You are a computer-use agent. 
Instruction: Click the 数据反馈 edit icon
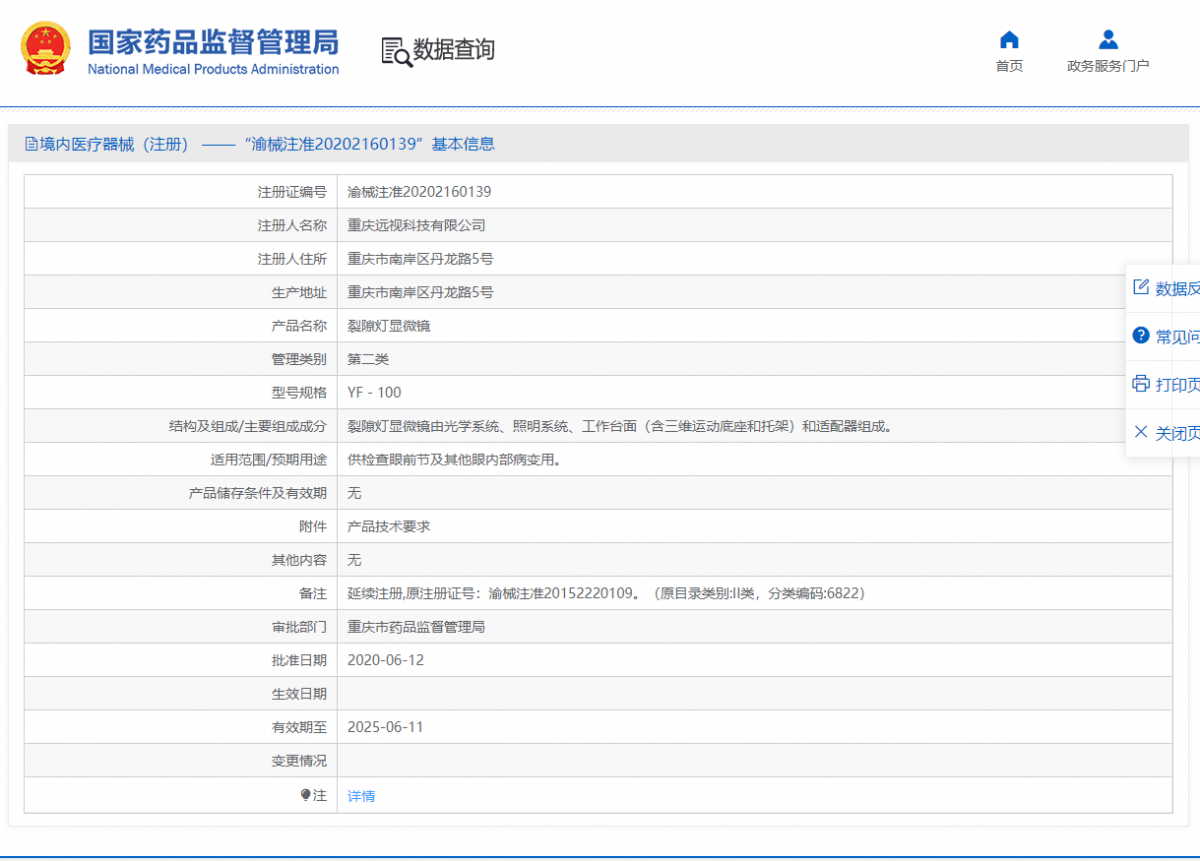point(1140,288)
